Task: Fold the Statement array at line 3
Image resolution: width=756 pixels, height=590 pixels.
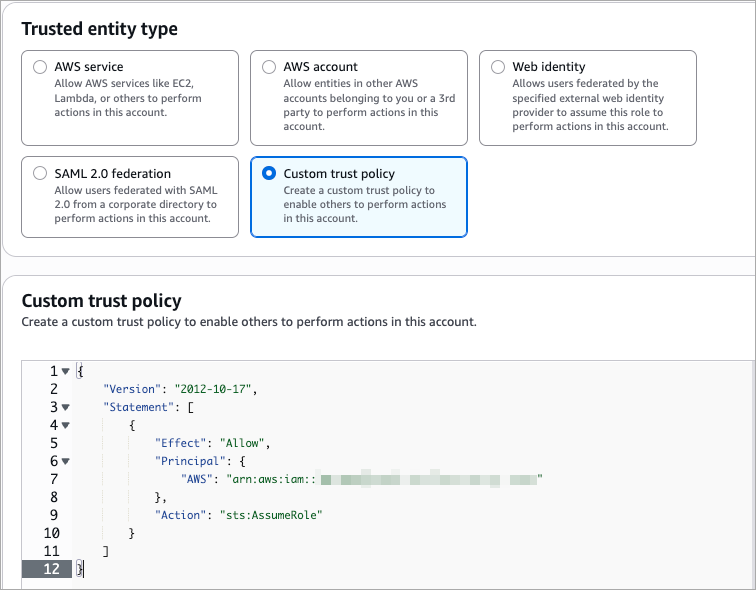Action: click(66, 407)
